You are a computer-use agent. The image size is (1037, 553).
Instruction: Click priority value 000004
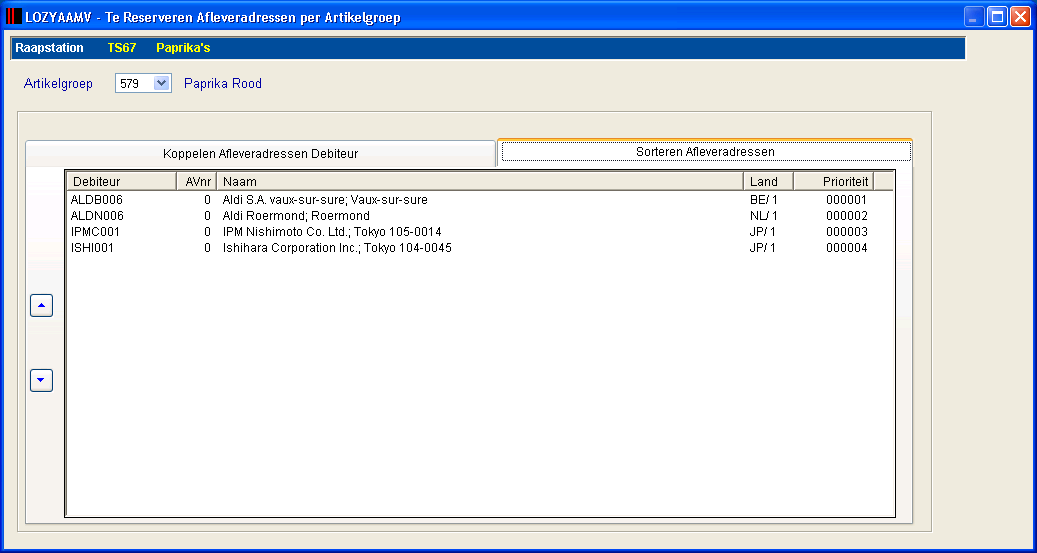pyautogui.click(x=847, y=248)
